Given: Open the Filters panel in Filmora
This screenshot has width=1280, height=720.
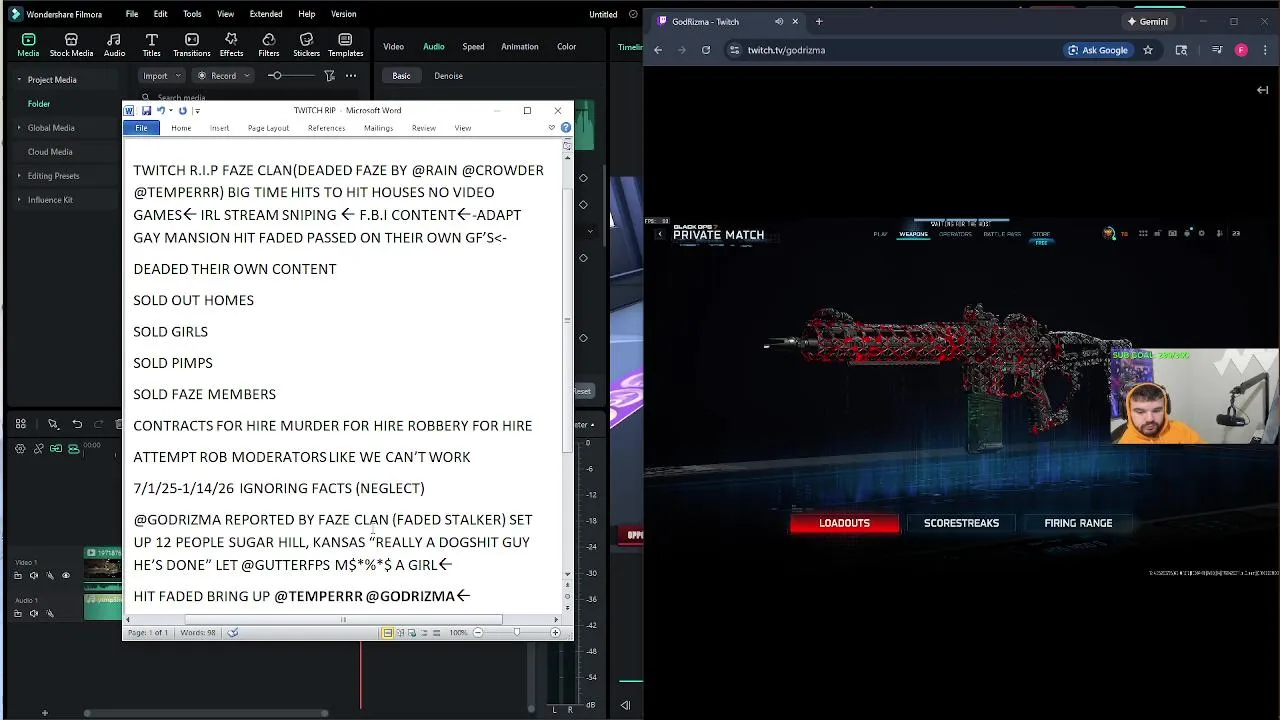Looking at the screenshot, I should tap(268, 45).
